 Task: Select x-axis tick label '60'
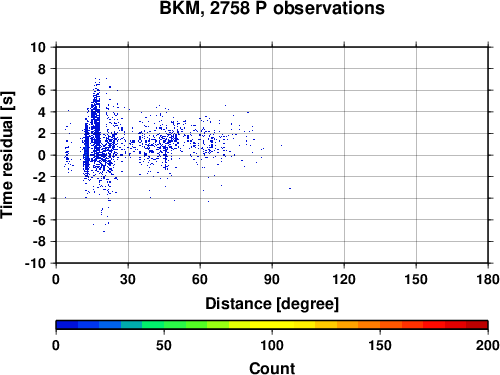click(200, 279)
